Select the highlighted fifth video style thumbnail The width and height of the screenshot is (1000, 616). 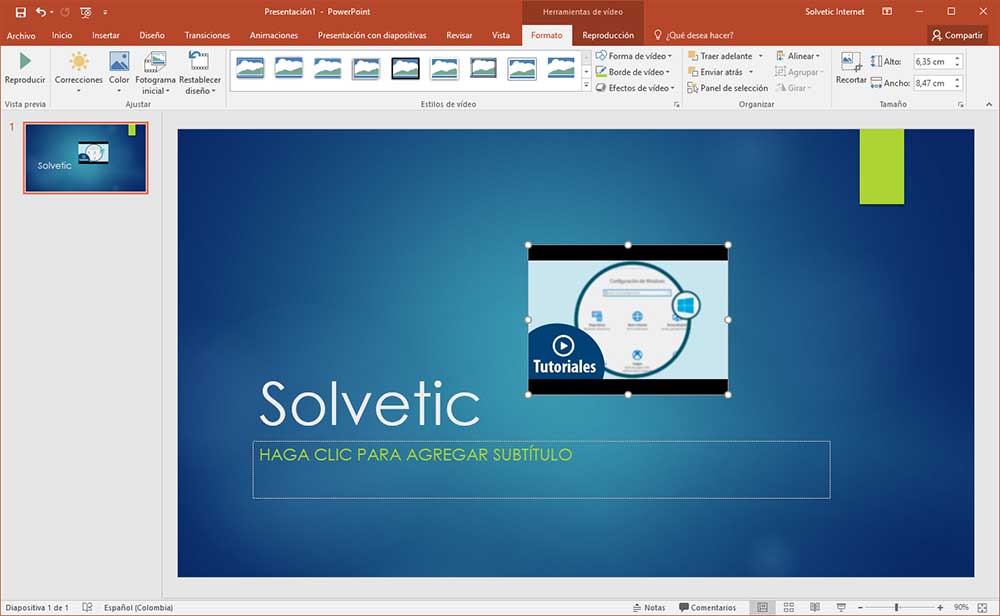tap(406, 68)
